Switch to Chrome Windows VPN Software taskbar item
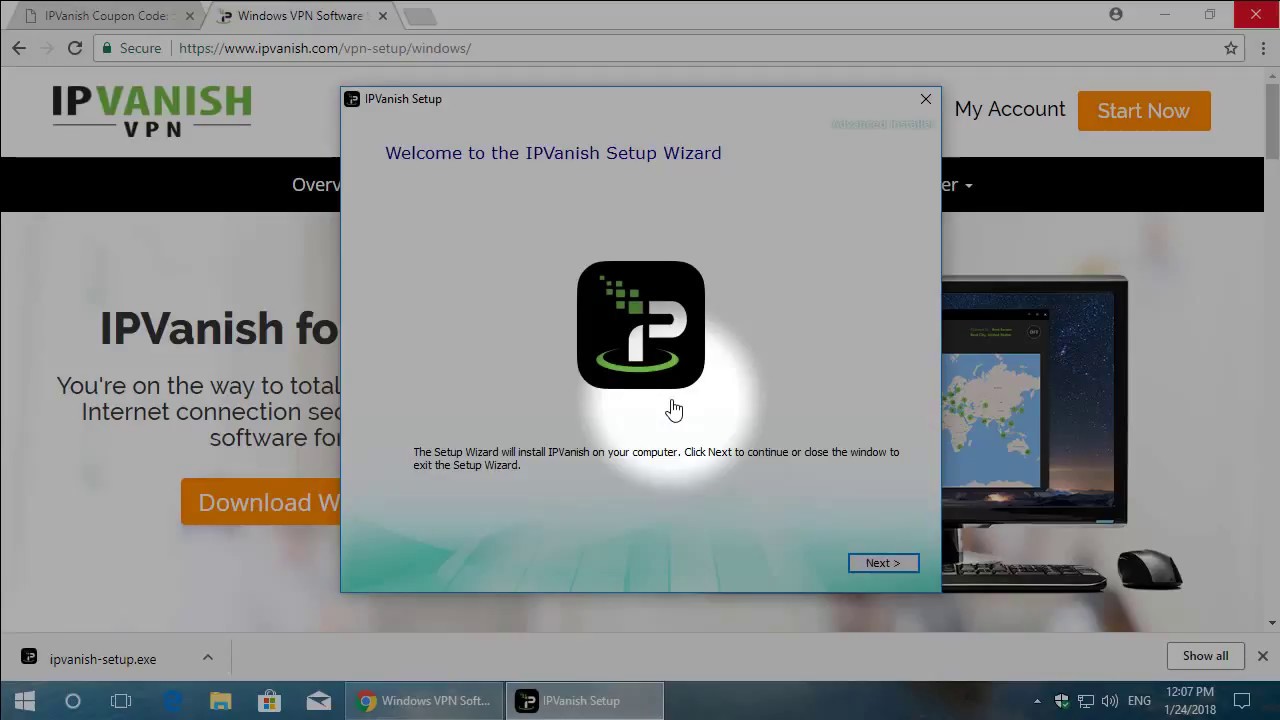The height and width of the screenshot is (720, 1280). pyautogui.click(x=424, y=701)
